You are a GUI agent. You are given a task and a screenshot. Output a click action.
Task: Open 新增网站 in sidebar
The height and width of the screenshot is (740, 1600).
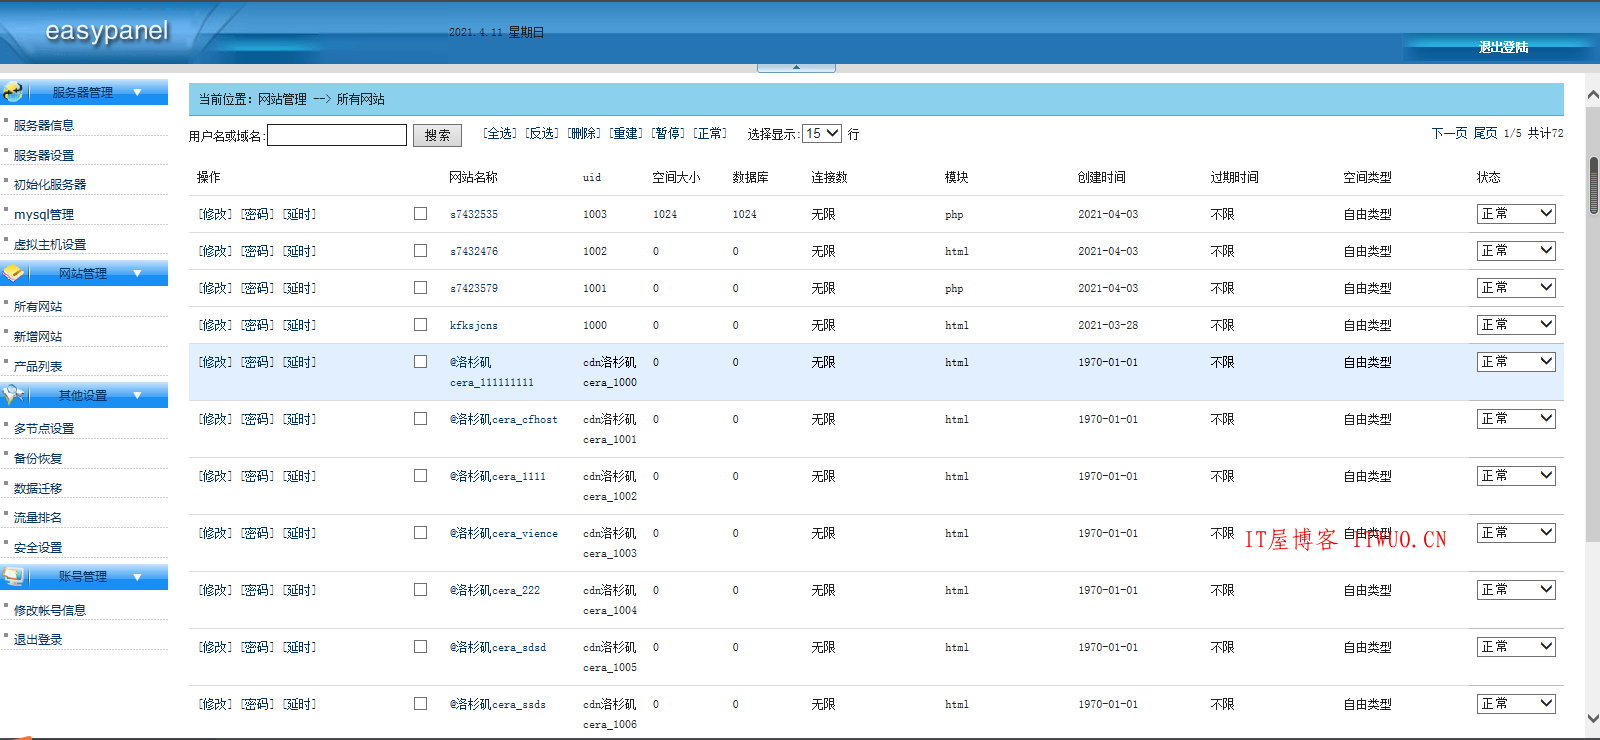tap(38, 336)
